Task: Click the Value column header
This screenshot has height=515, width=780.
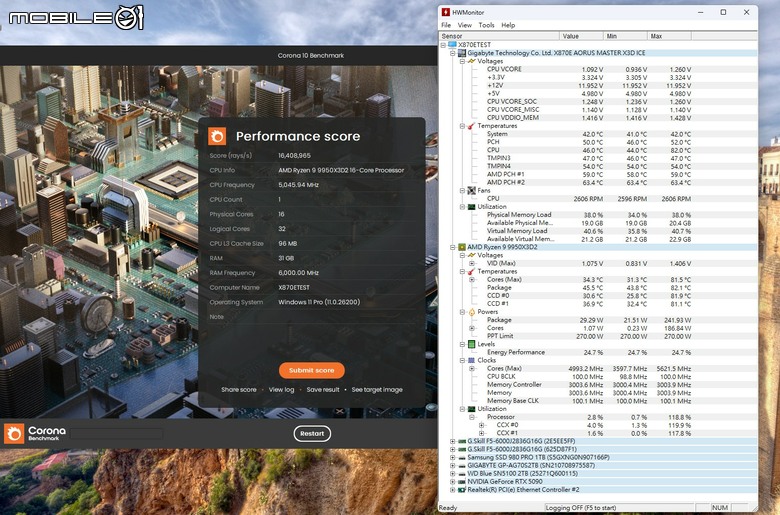Action: tap(581, 36)
